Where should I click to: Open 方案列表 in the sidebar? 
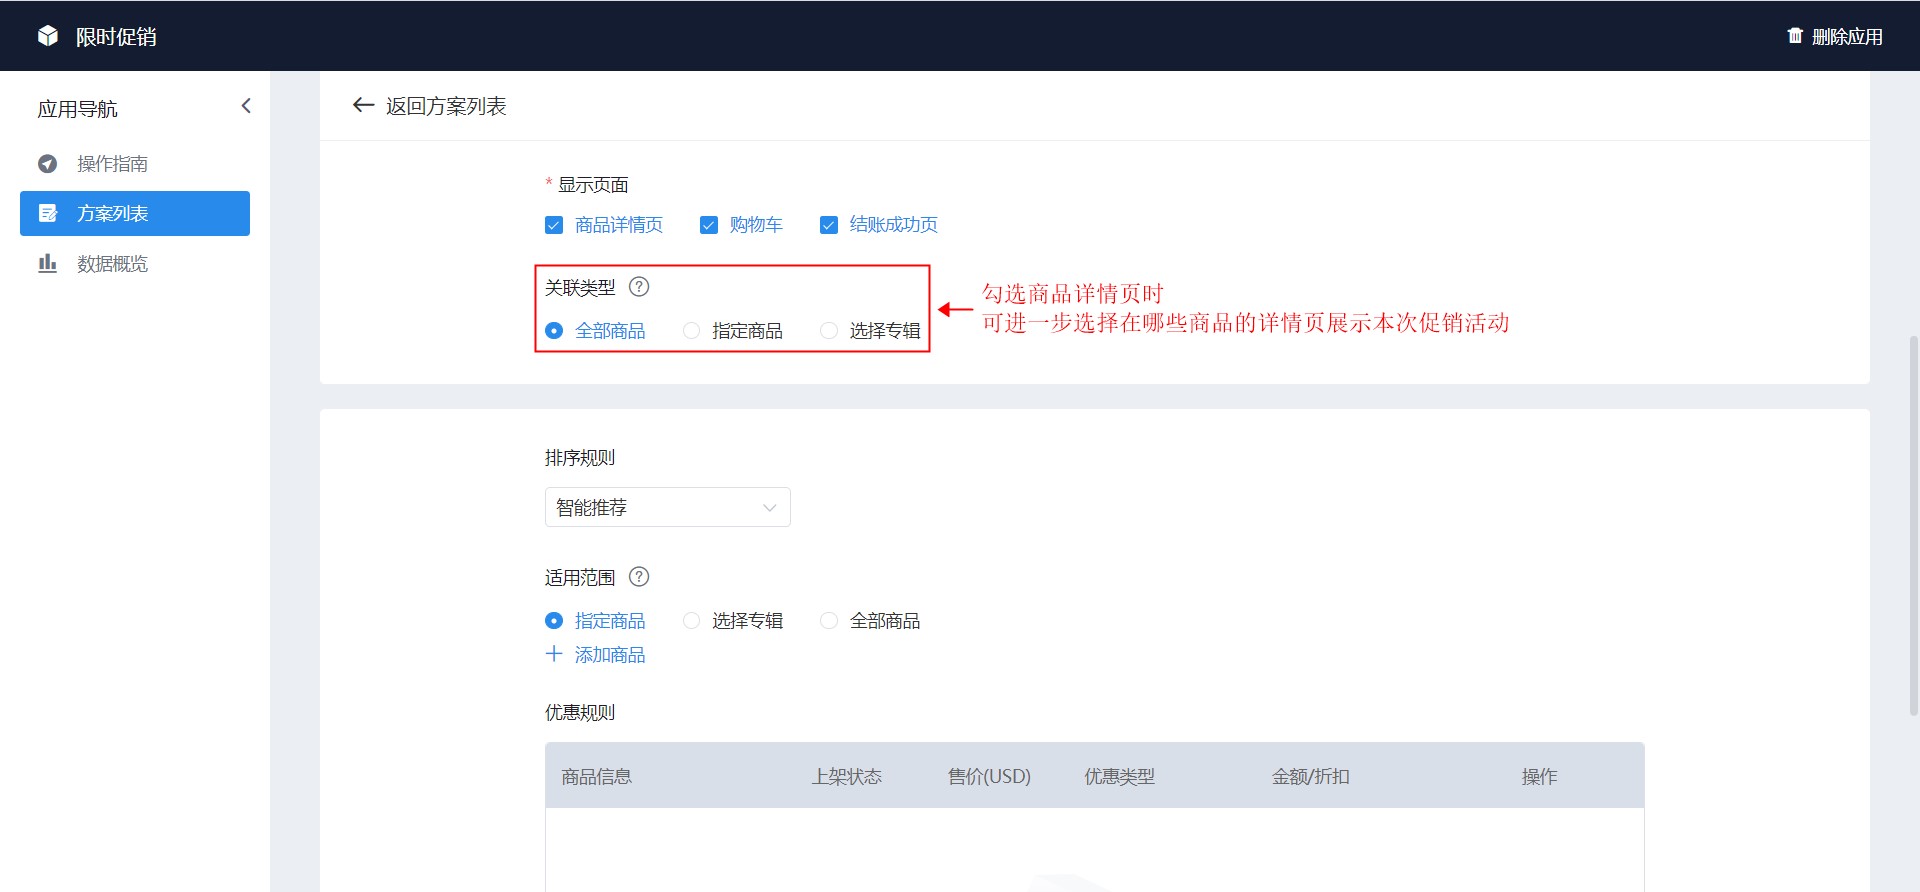pyautogui.click(x=135, y=213)
